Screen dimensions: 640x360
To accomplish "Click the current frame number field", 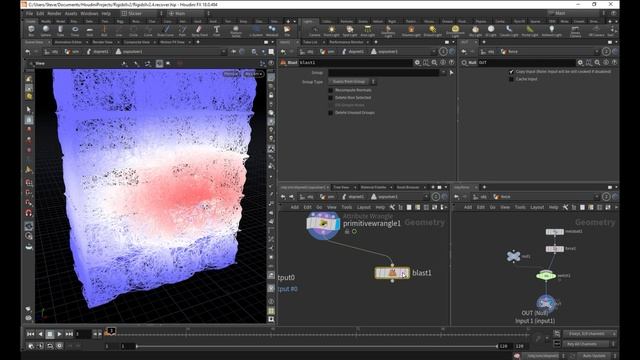I will [x=83, y=334].
